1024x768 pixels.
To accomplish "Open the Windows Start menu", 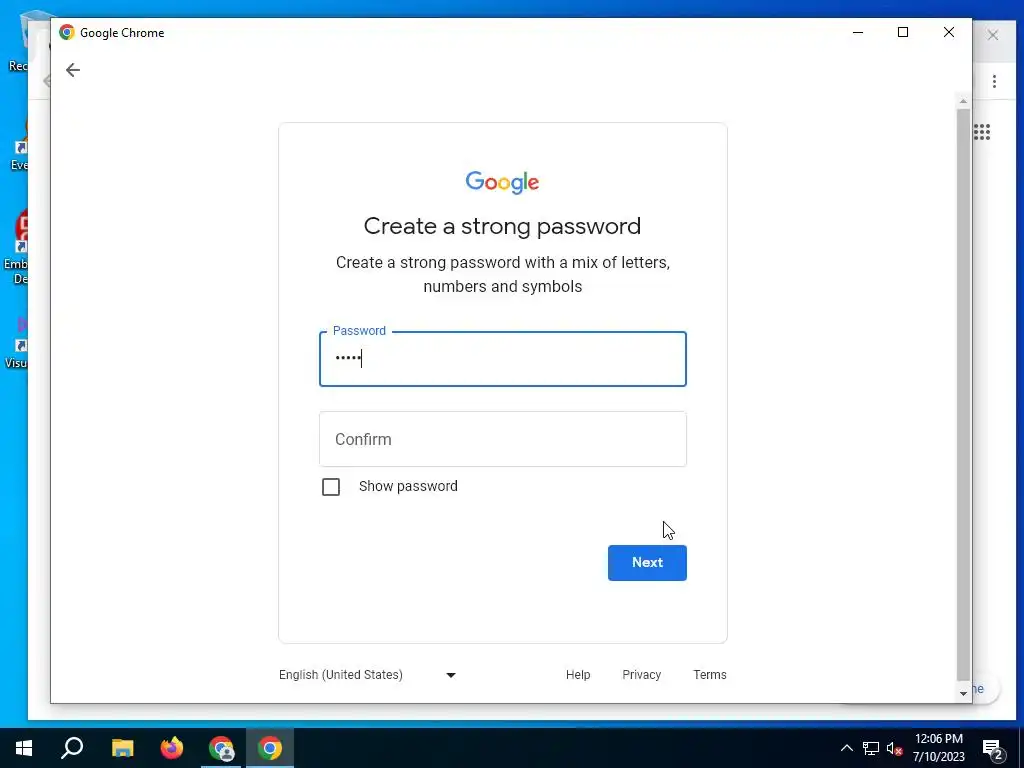I will point(24,748).
